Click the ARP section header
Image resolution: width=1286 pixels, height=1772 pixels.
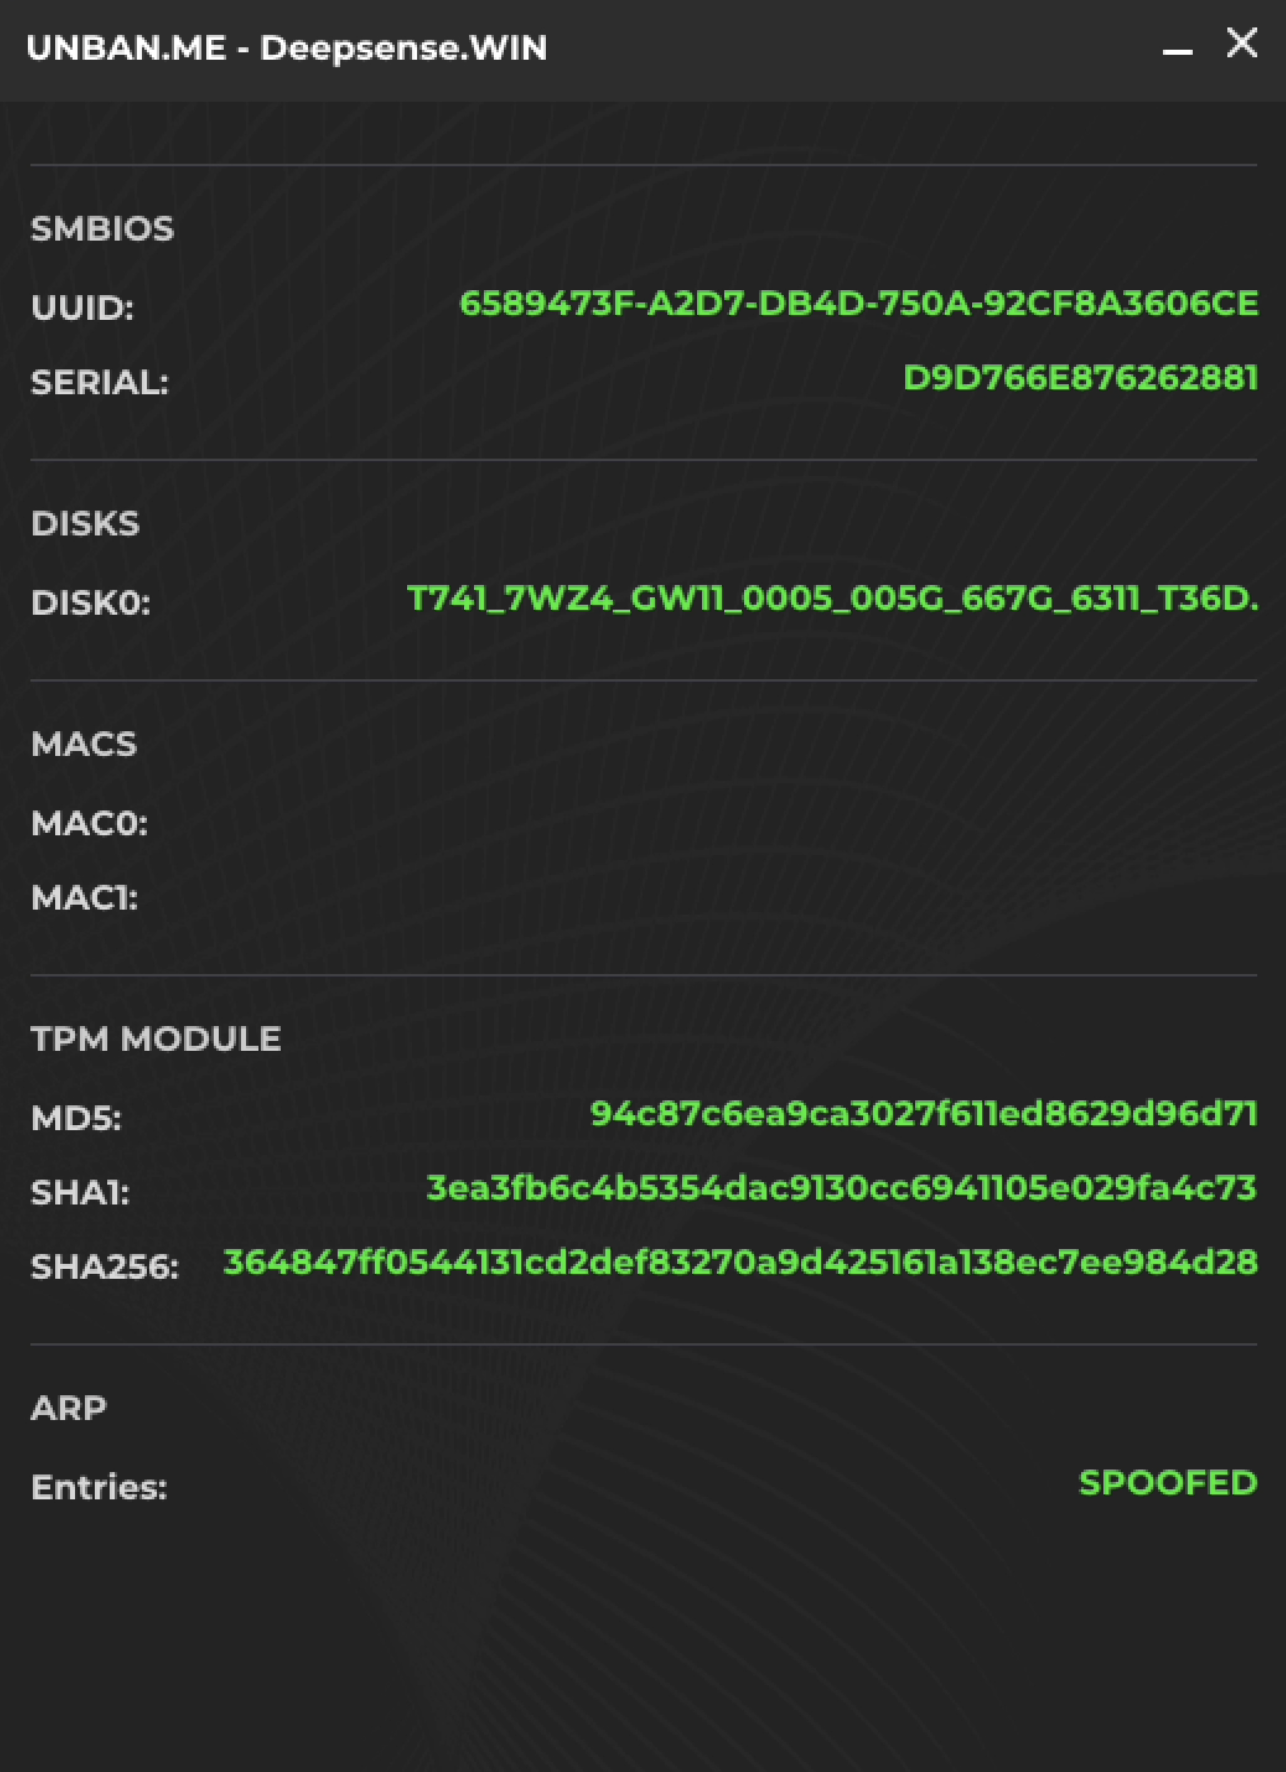pos(69,1407)
